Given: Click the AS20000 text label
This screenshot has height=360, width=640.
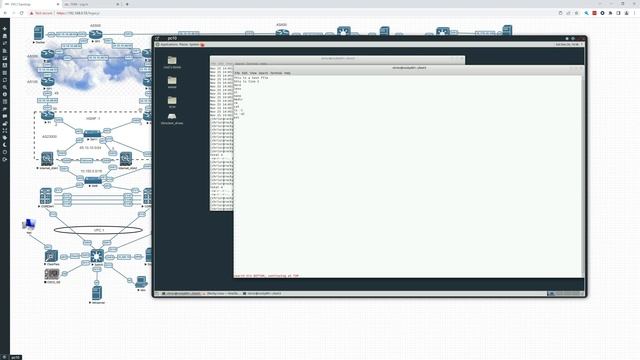Looking at the screenshot, I should pos(50,137).
